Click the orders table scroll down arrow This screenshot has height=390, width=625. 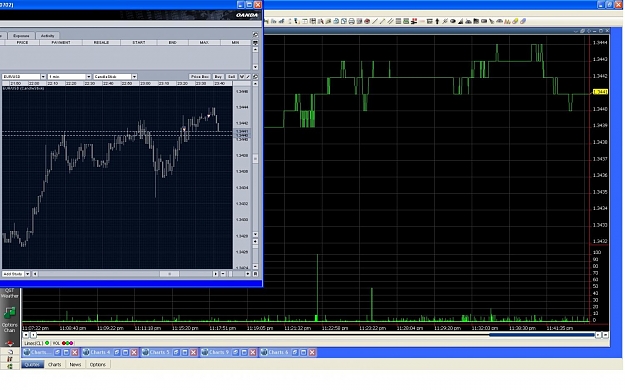(x=256, y=67)
